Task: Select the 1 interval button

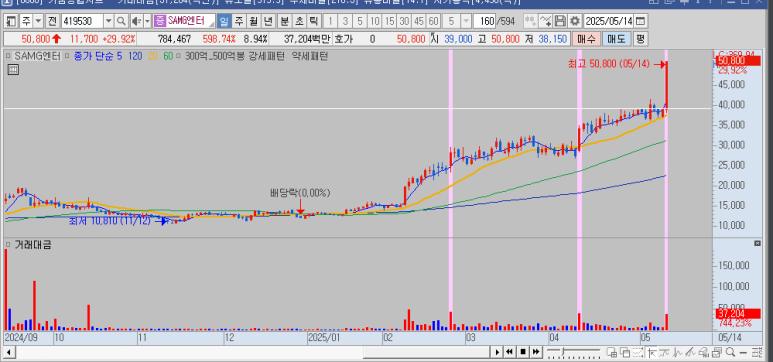Action: [x=330, y=21]
